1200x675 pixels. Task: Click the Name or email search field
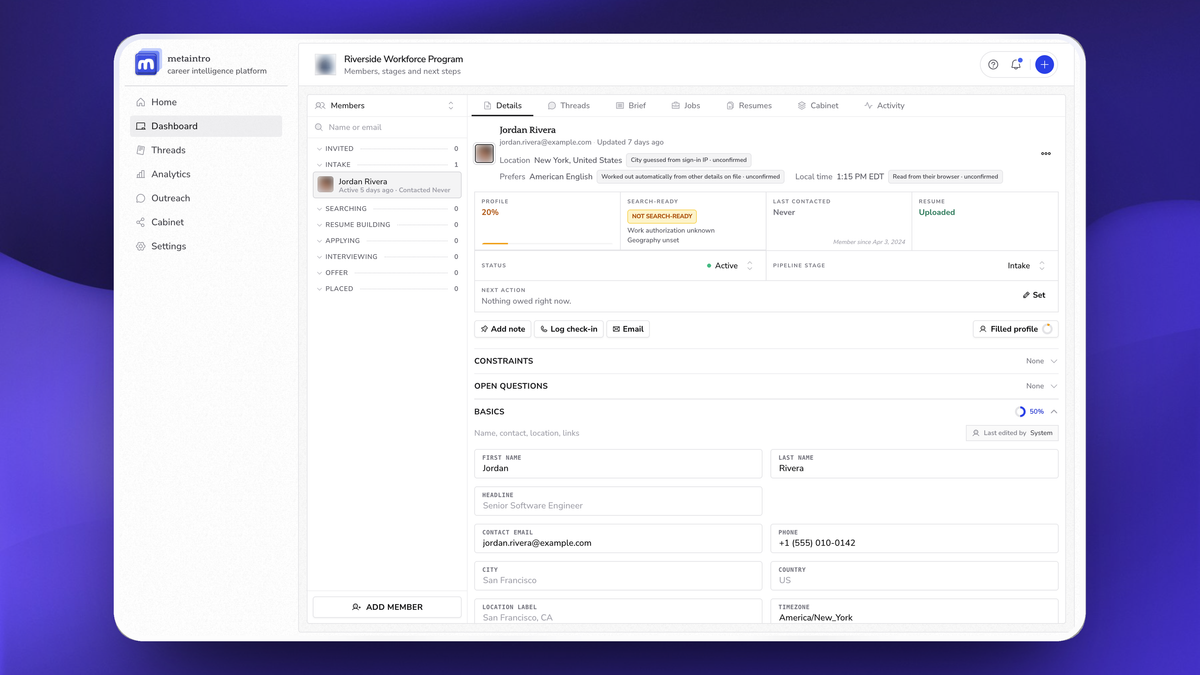point(386,127)
